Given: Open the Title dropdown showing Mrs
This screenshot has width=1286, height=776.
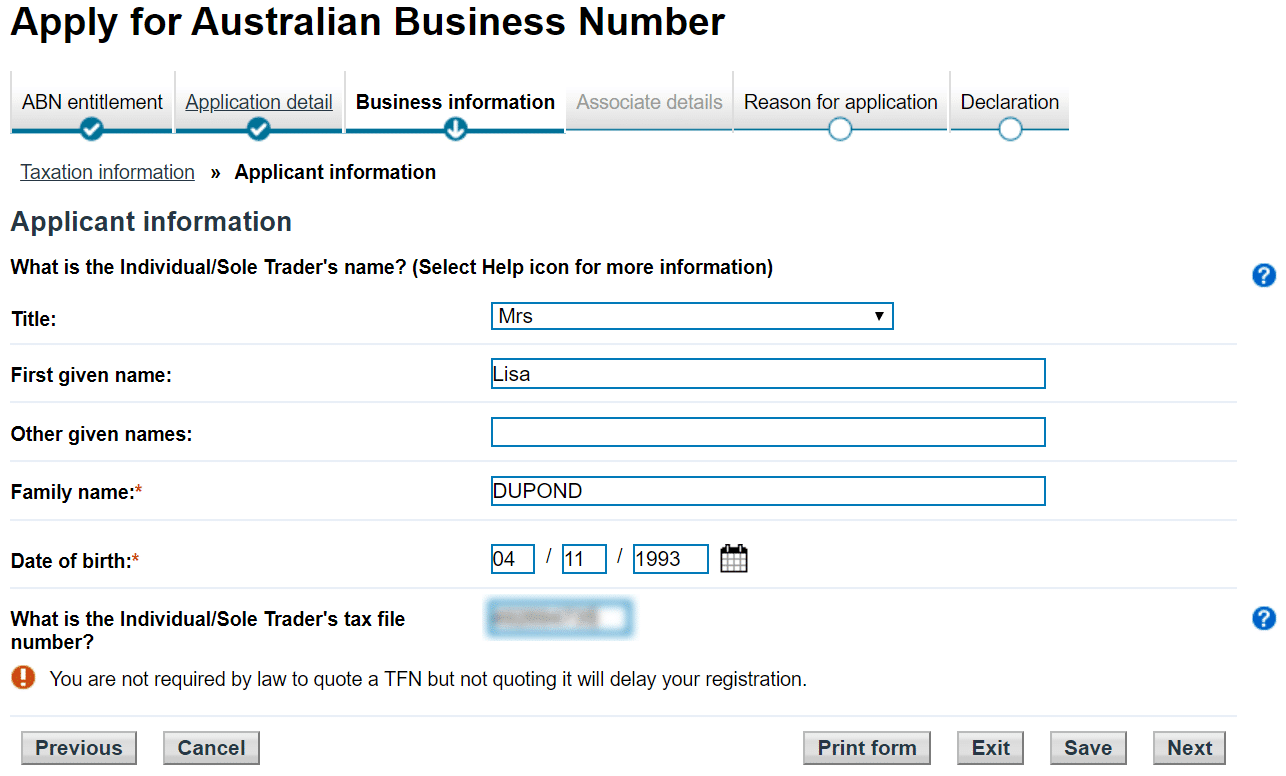Looking at the screenshot, I should (692, 316).
